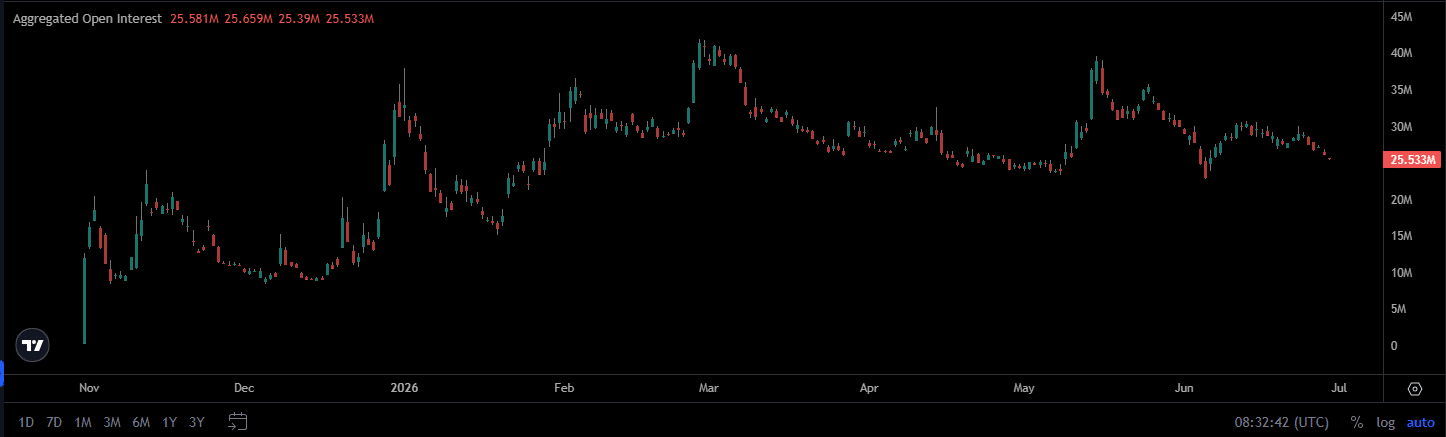1446x437 pixels.
Task: Select the 1Y time range
Action: (169, 422)
